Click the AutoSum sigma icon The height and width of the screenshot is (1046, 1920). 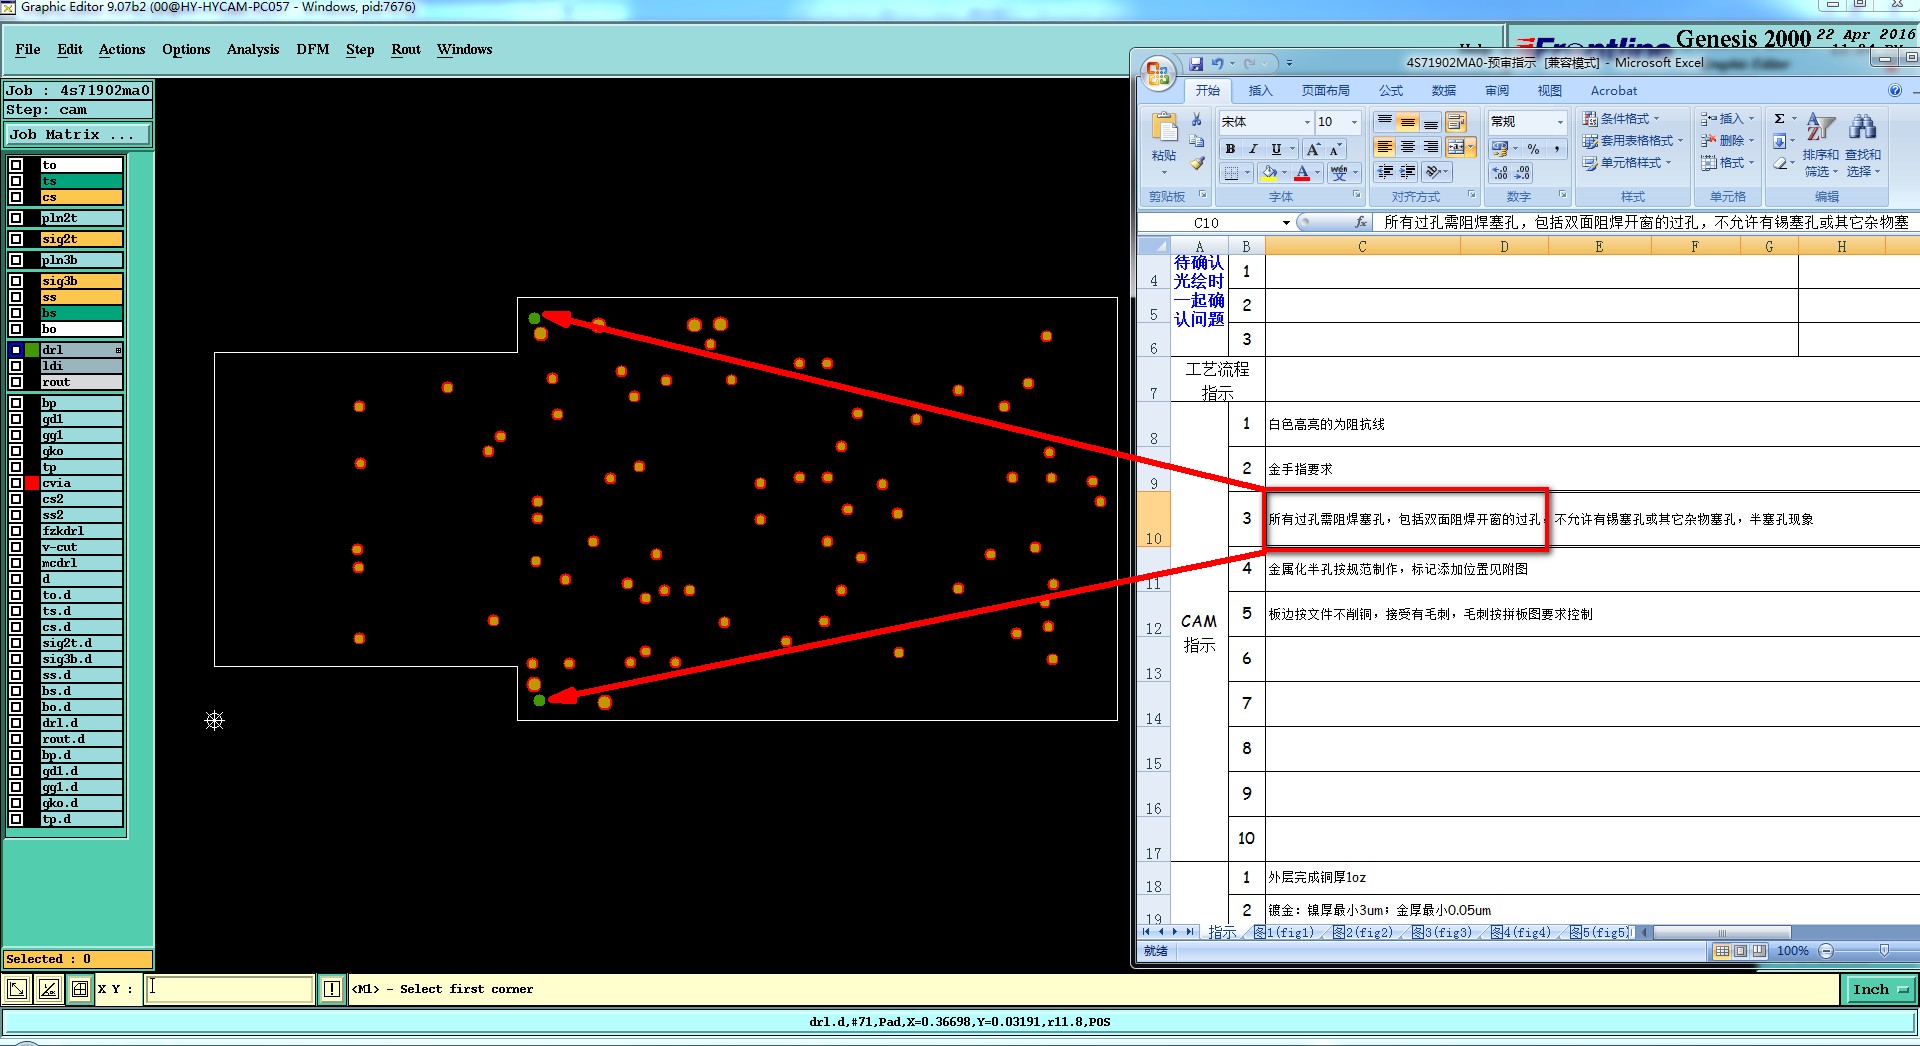(x=1779, y=119)
